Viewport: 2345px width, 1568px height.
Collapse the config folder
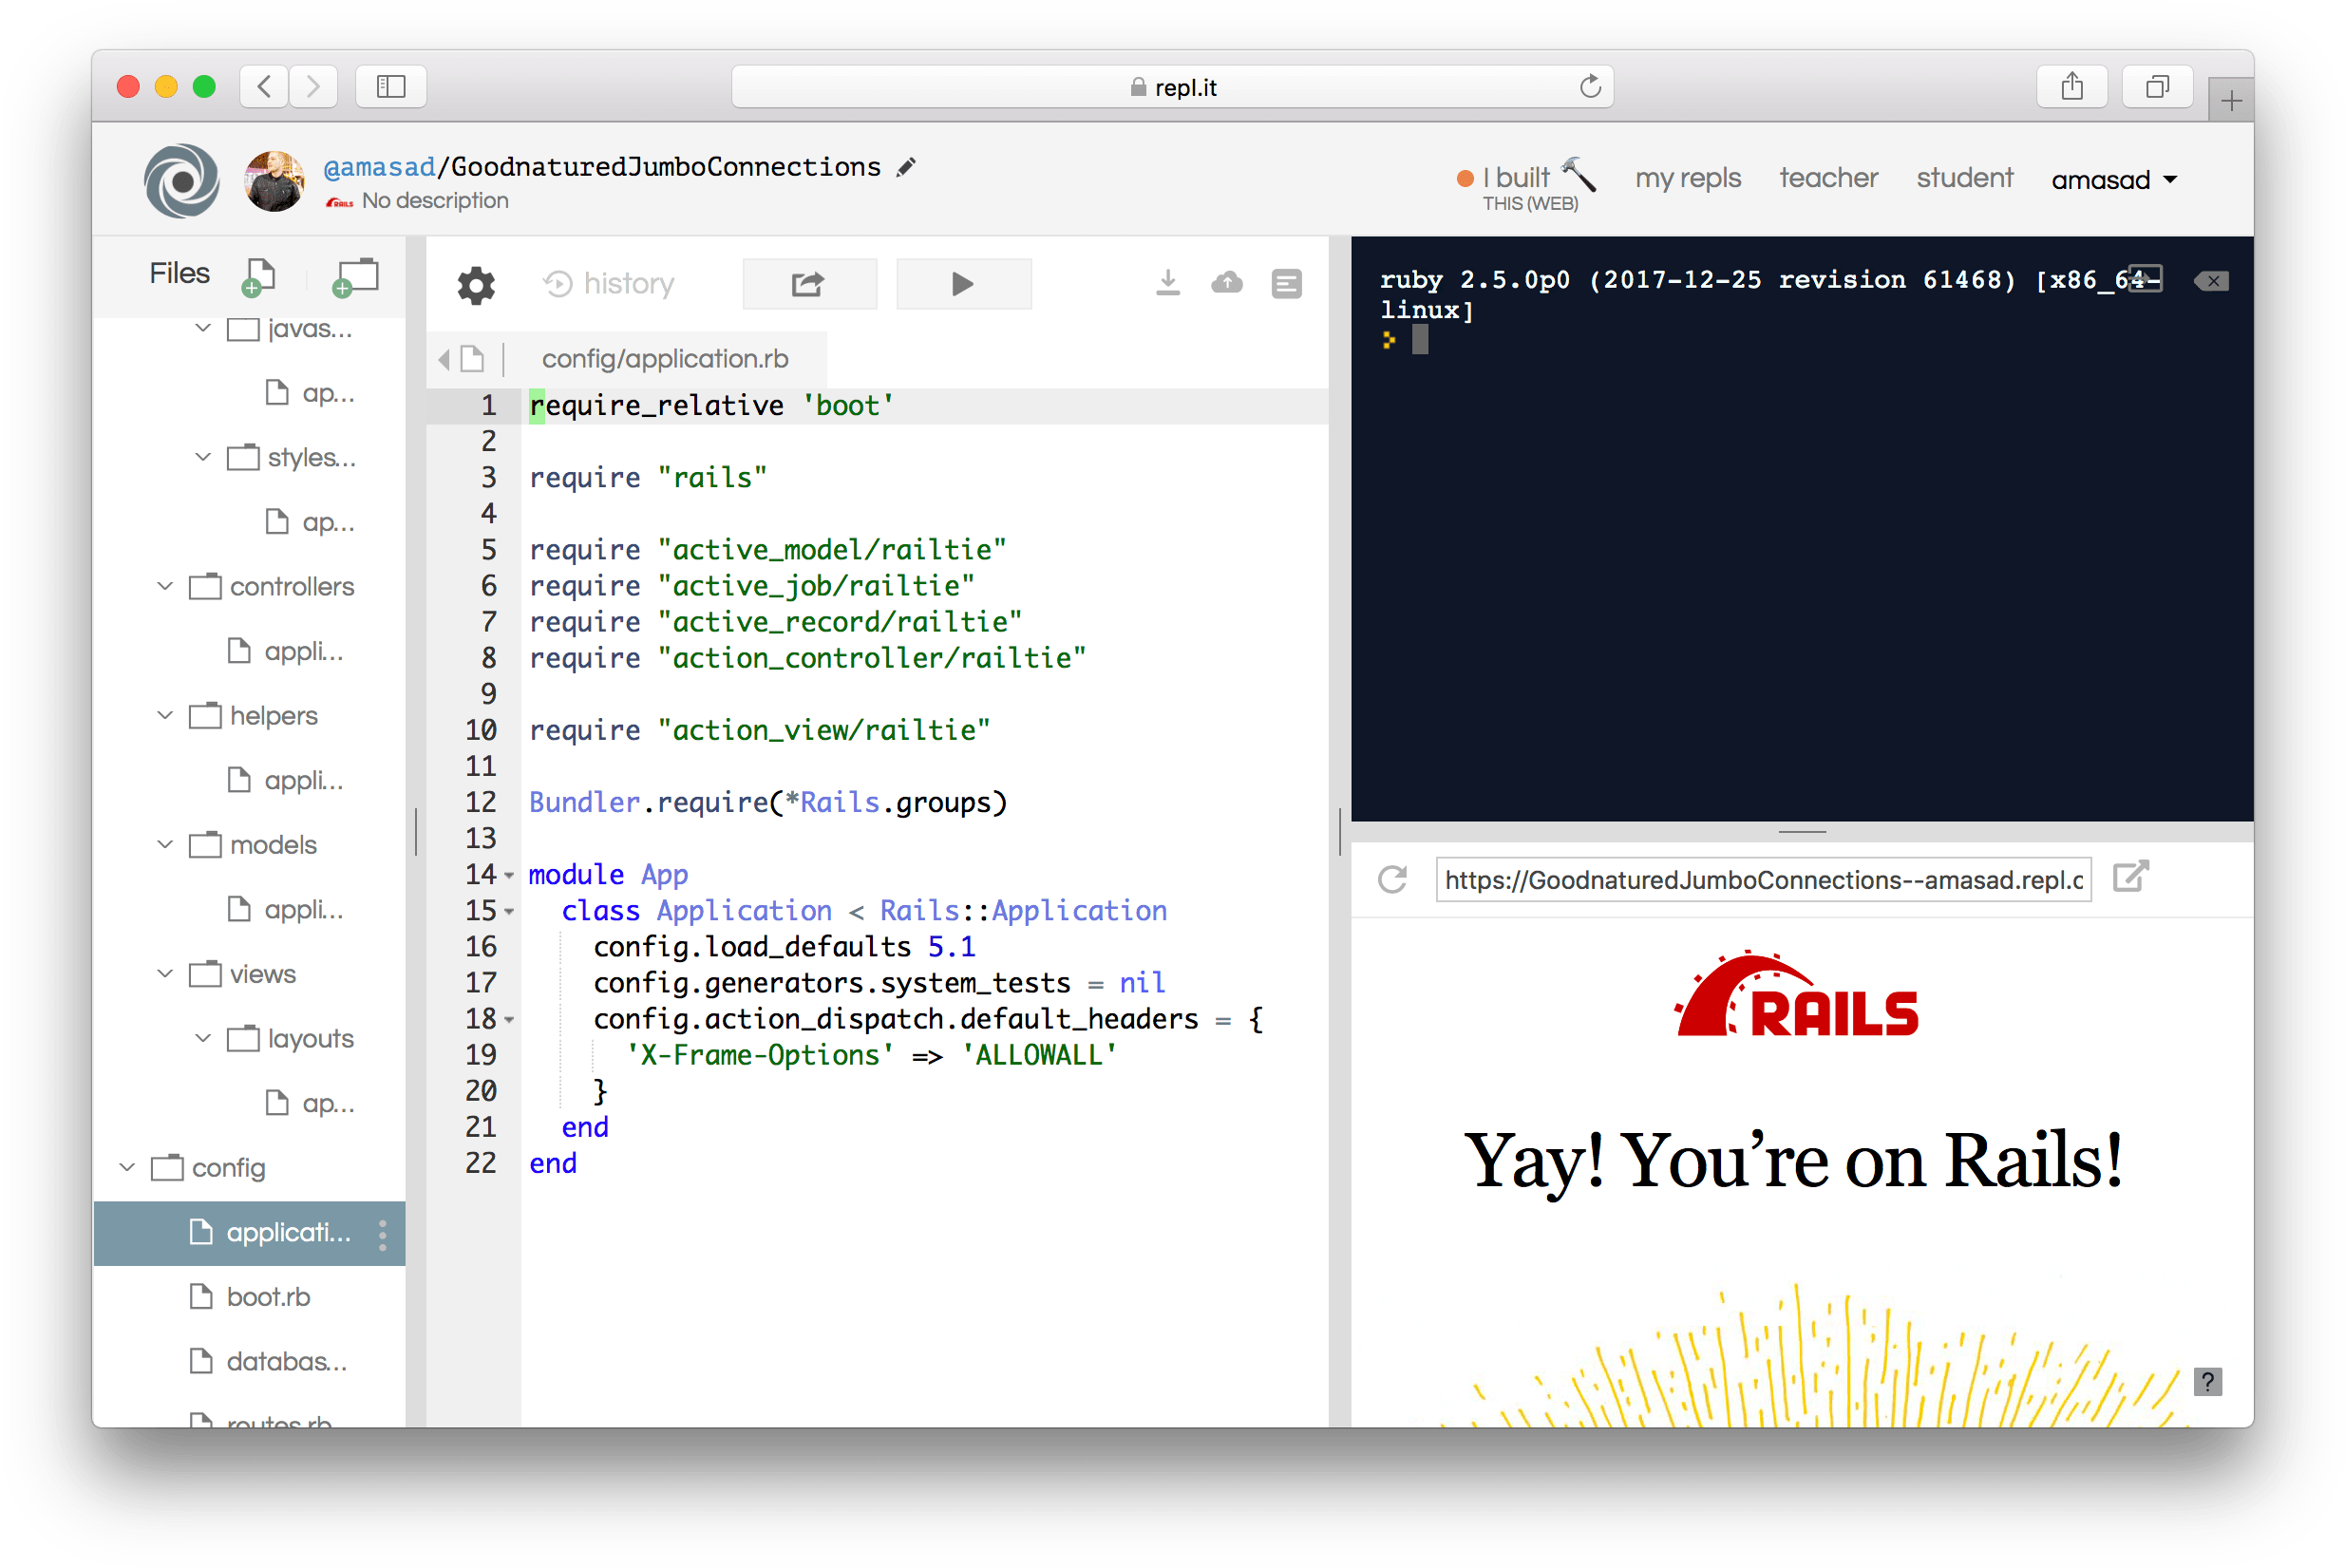[126, 1166]
